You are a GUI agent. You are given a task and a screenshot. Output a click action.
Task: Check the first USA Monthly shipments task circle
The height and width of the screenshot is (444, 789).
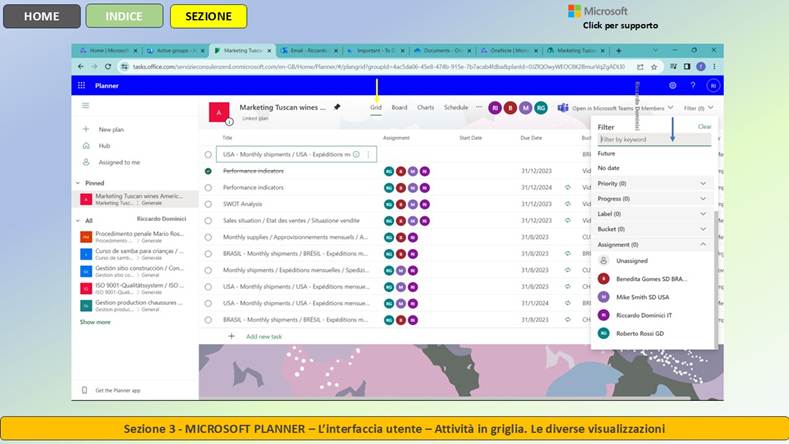208,155
